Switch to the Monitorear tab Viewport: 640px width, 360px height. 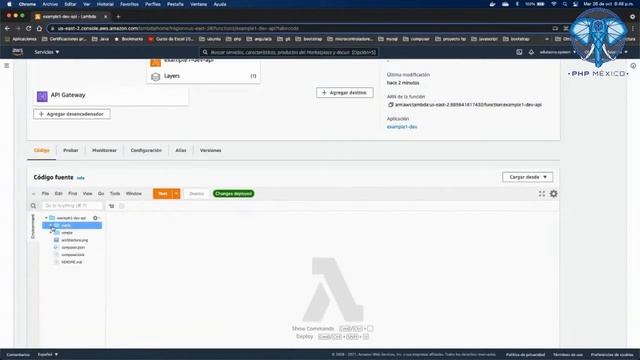click(104, 150)
